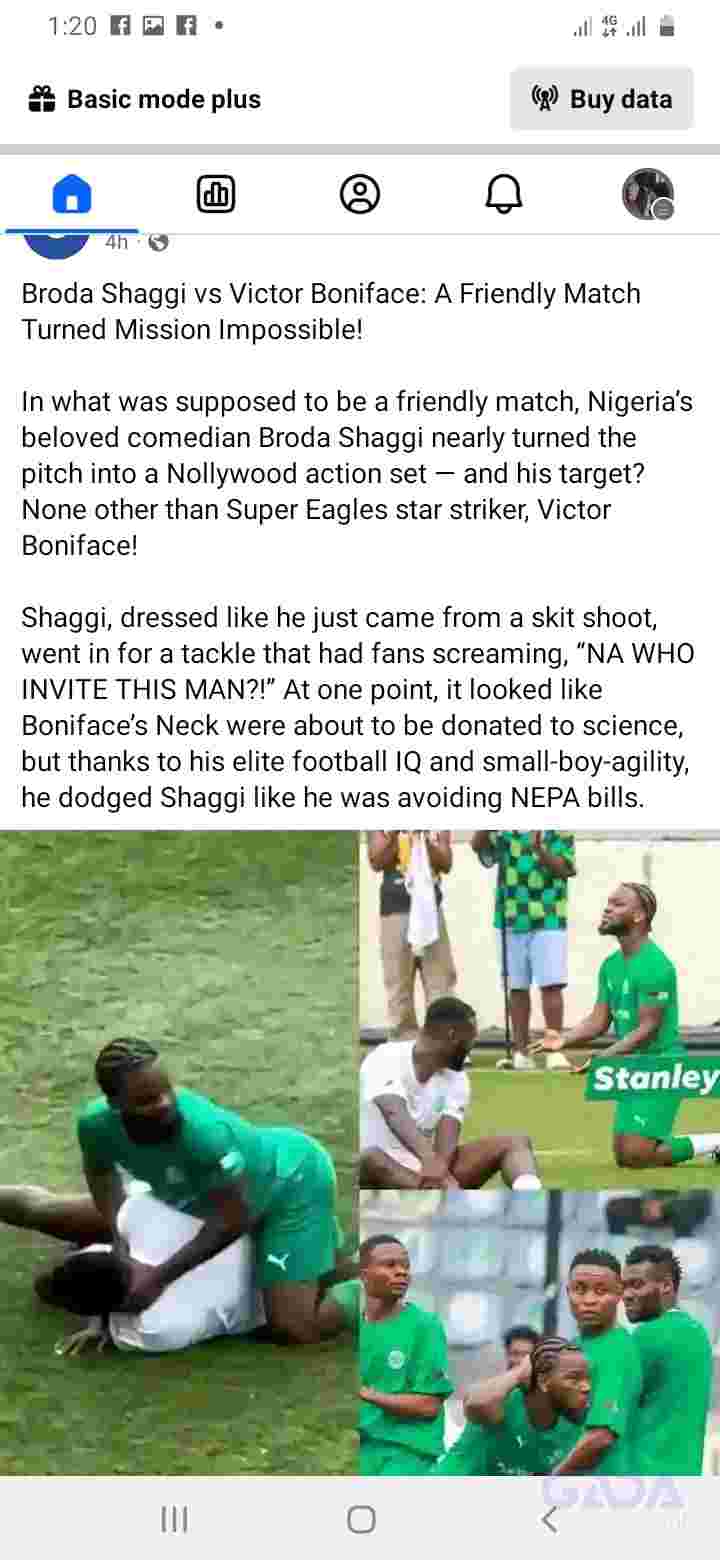This screenshot has width=720, height=1560.
Task: Open the notifications bell
Action: [x=504, y=194]
